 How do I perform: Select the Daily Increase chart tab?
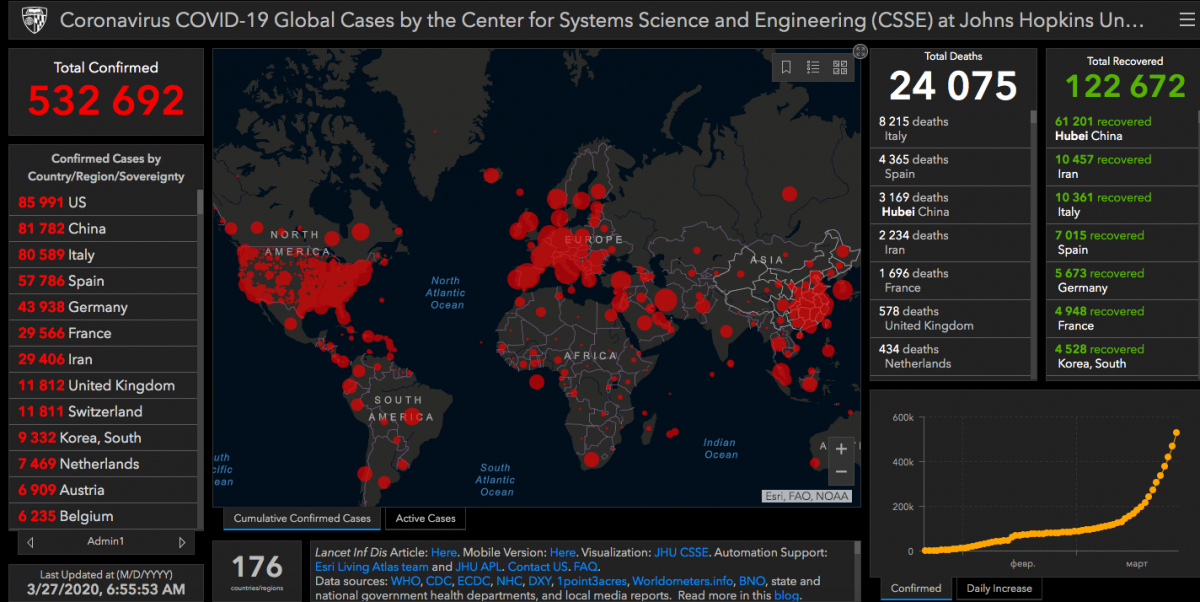click(1000, 588)
